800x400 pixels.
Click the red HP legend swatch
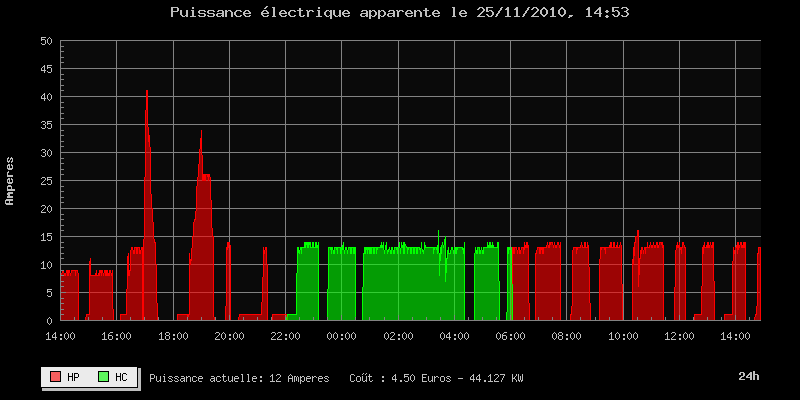(56, 377)
